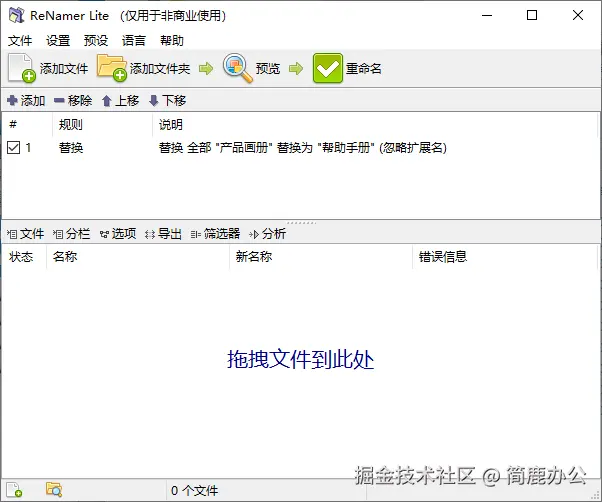
Task: Click the 规则 column header
Action: (102, 124)
